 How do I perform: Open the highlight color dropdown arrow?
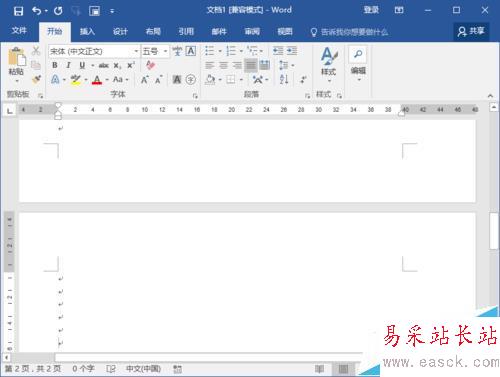click(x=86, y=80)
